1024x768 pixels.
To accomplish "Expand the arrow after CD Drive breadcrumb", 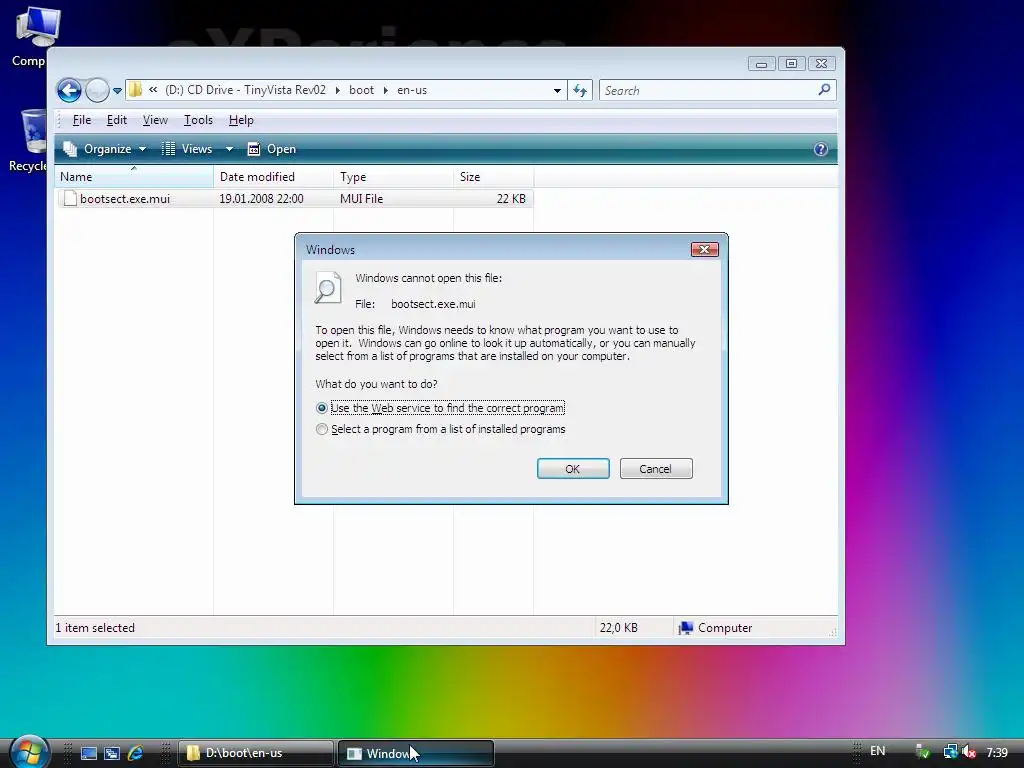I will tap(338, 90).
